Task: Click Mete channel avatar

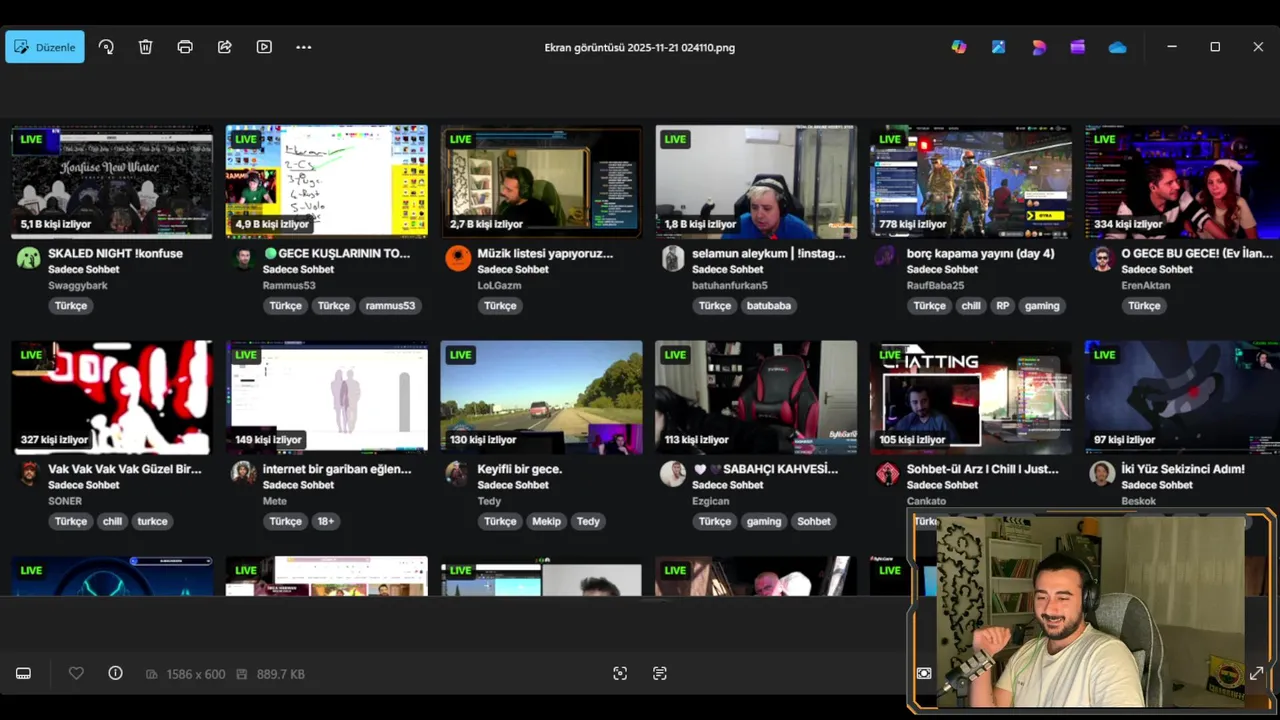Action: [243, 474]
